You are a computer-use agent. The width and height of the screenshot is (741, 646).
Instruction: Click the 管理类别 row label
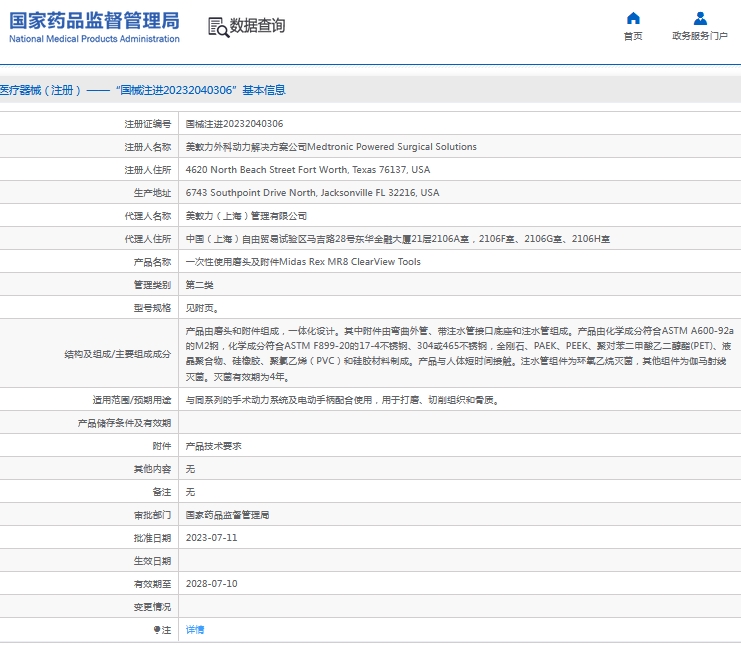(152, 285)
